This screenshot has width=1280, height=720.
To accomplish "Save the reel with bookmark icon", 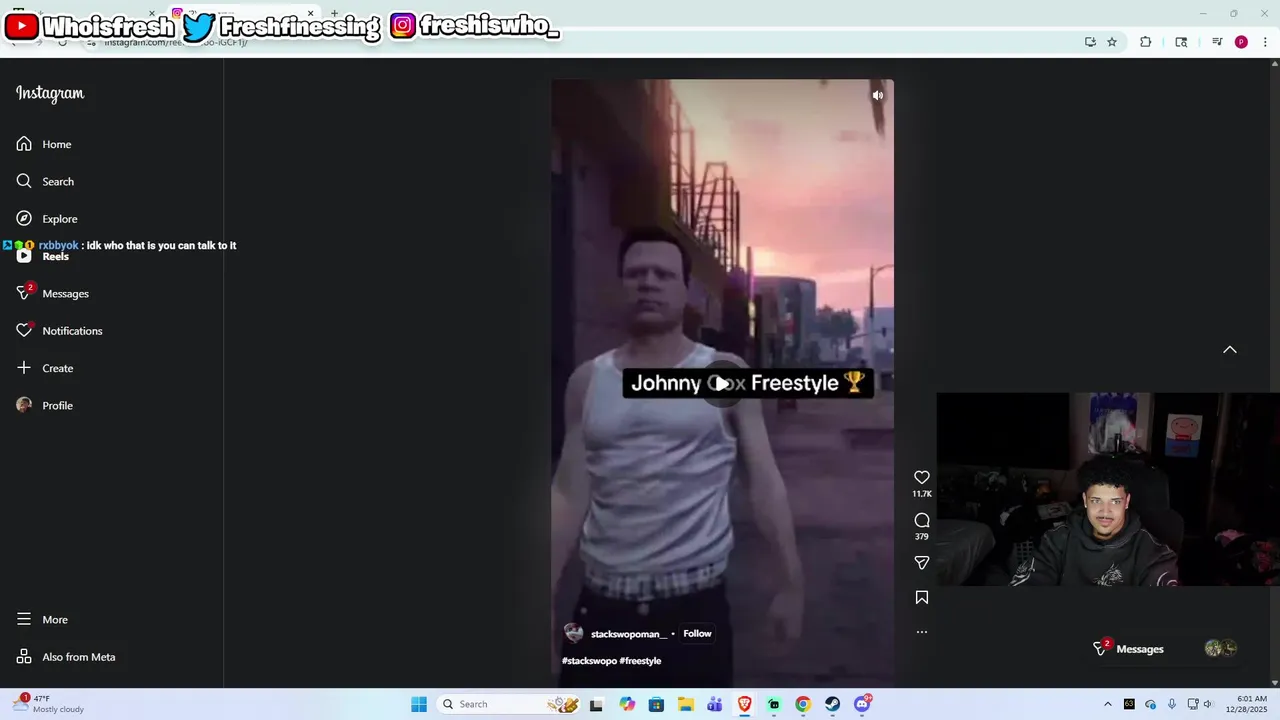I will [x=922, y=597].
